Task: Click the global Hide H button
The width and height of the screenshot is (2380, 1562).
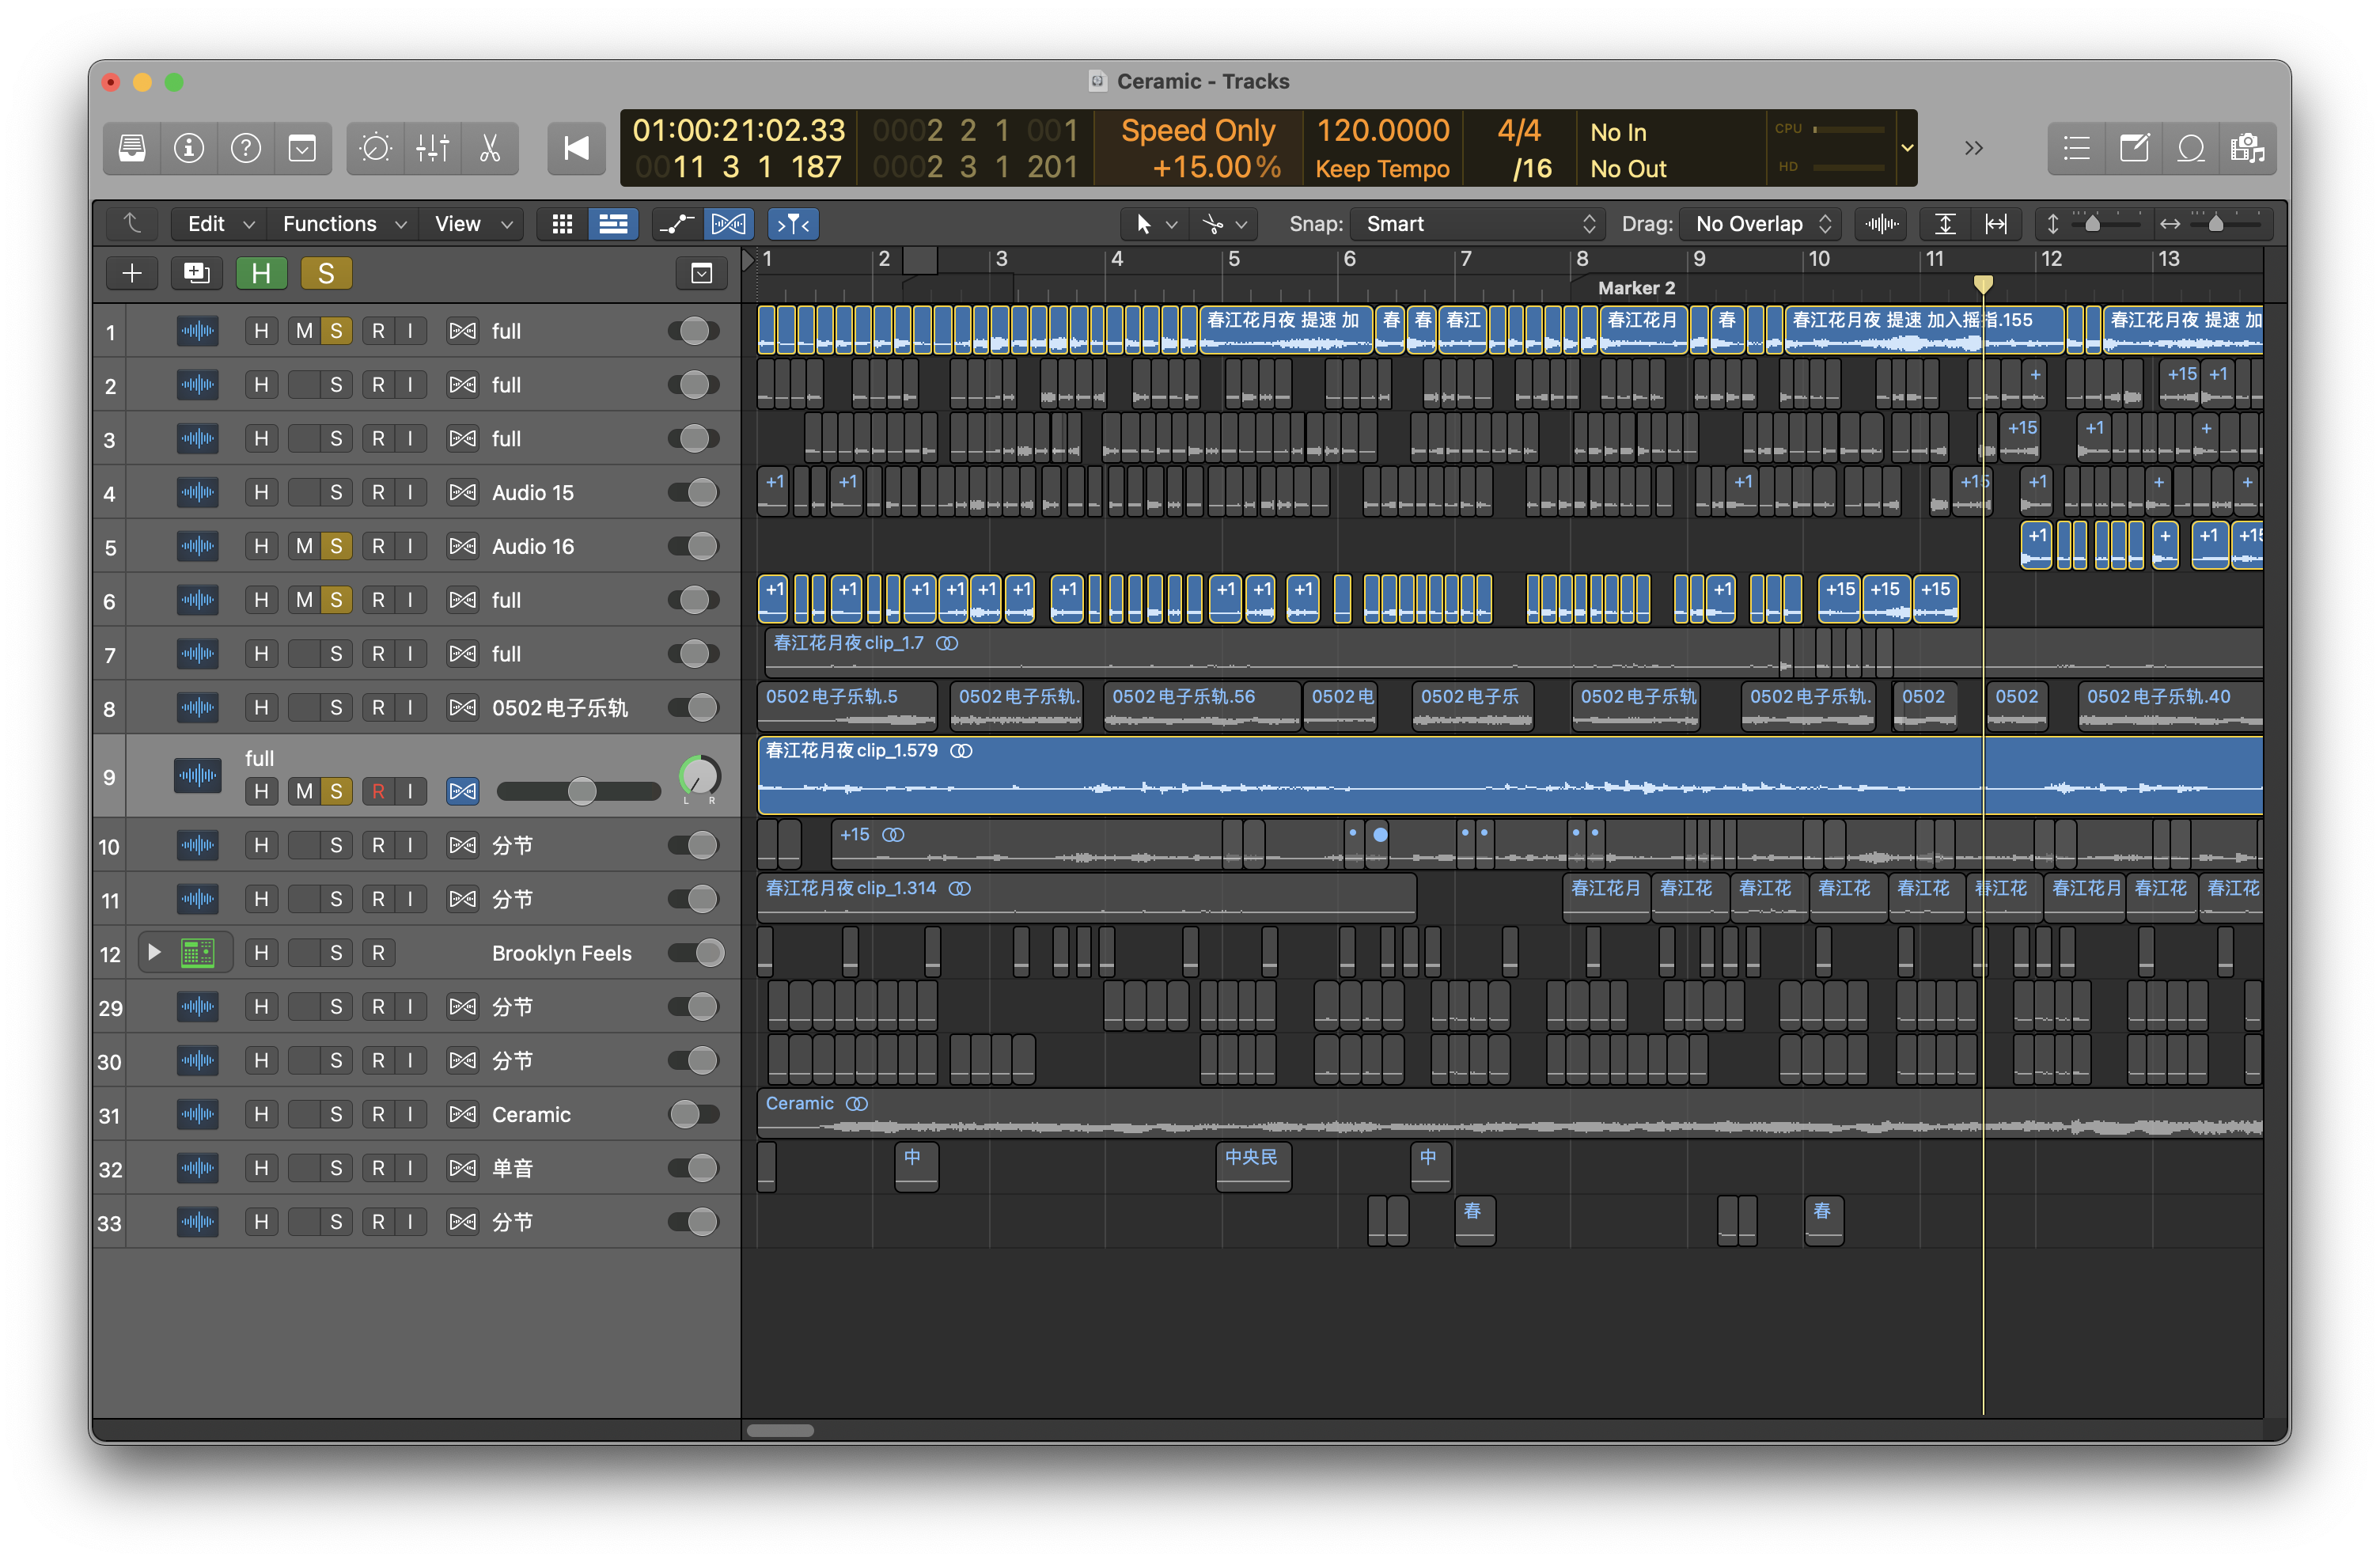Action: [261, 273]
